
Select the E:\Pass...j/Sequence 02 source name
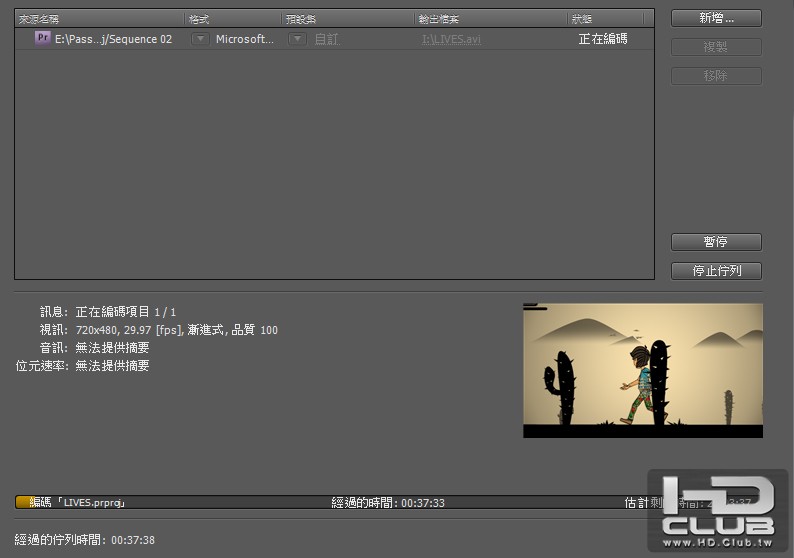113,39
